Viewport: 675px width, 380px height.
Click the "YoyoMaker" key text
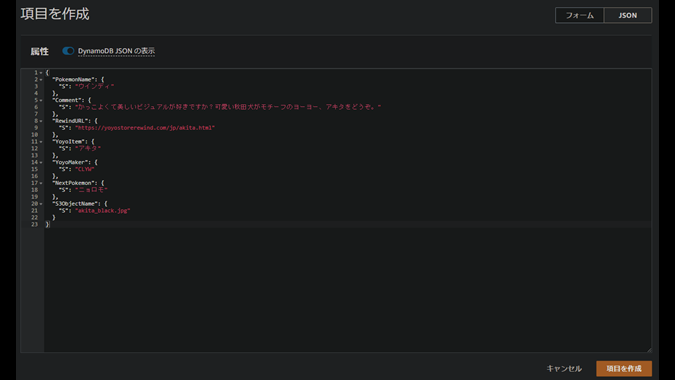(70, 162)
